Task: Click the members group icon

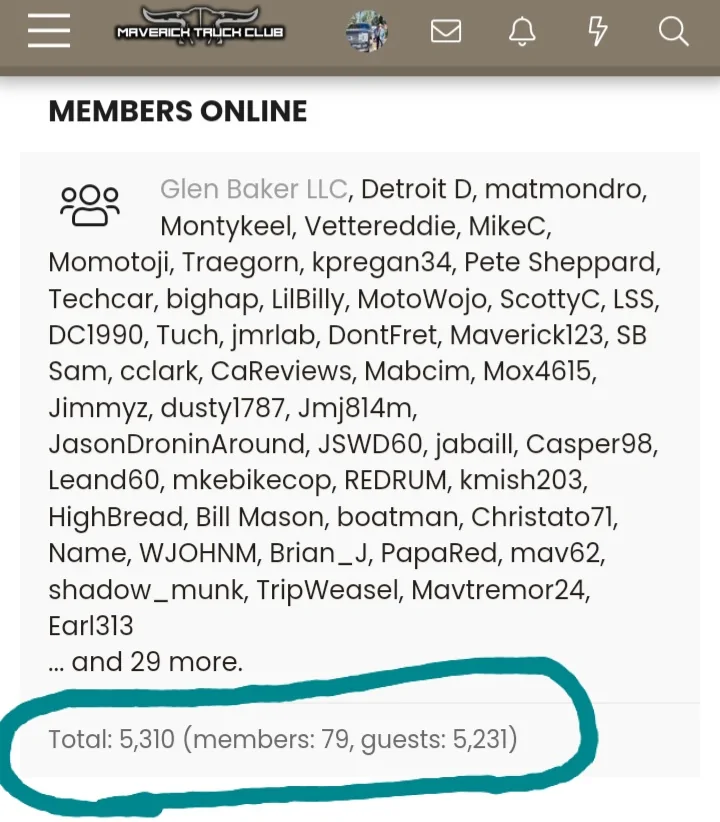Action: coord(89,204)
